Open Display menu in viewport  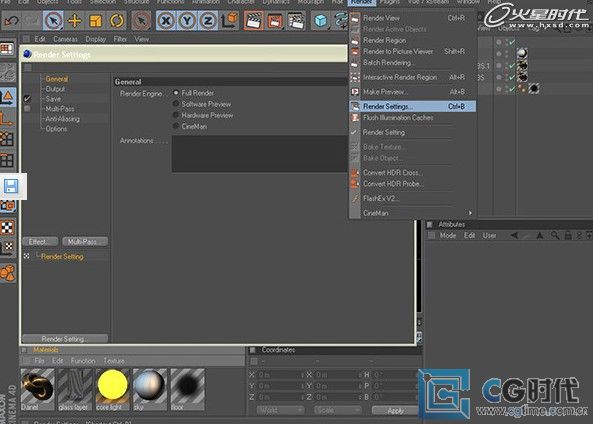click(95, 39)
